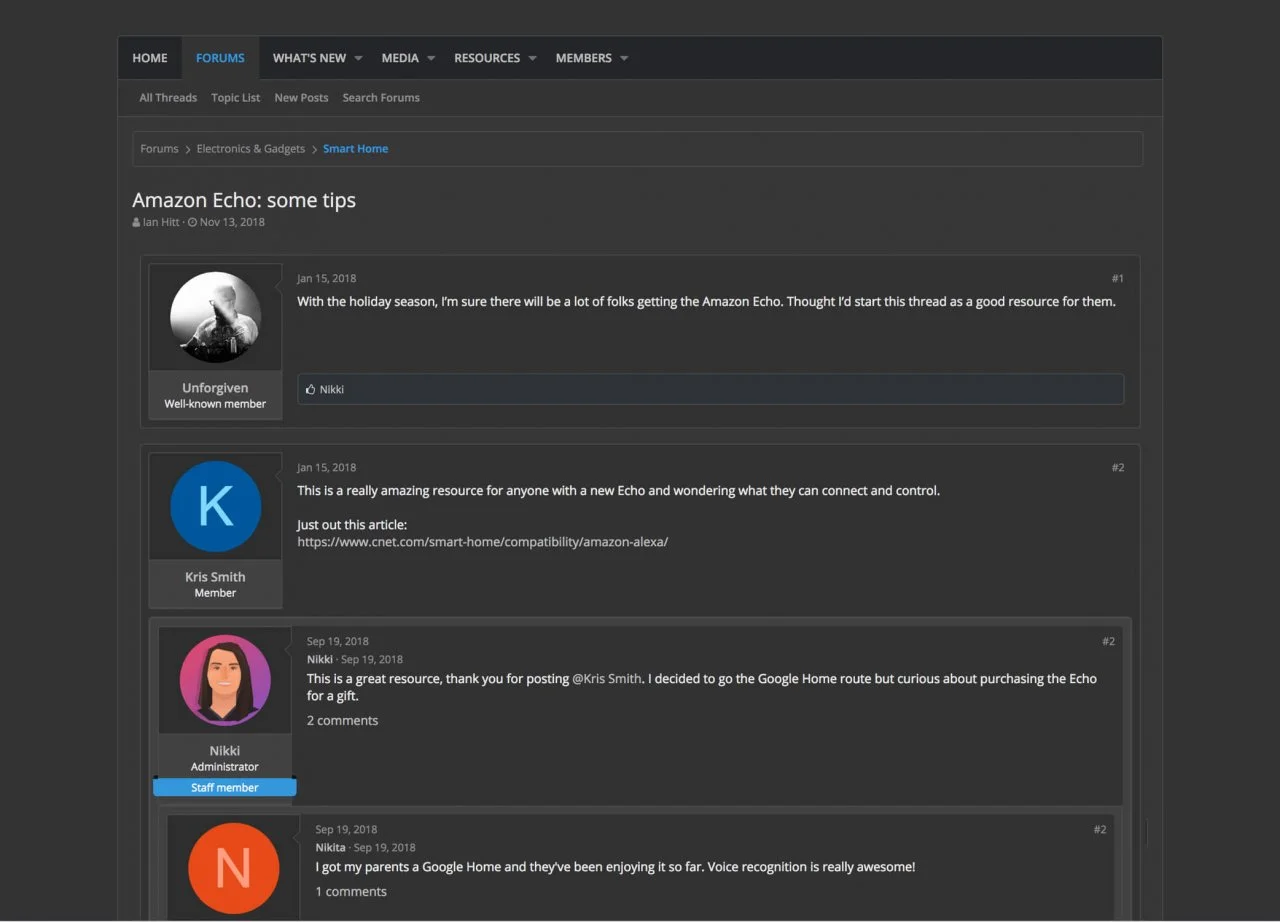Screen dimensions: 1280x922
Task: Expand the Media menu dropdown arrow
Action: tap(431, 58)
